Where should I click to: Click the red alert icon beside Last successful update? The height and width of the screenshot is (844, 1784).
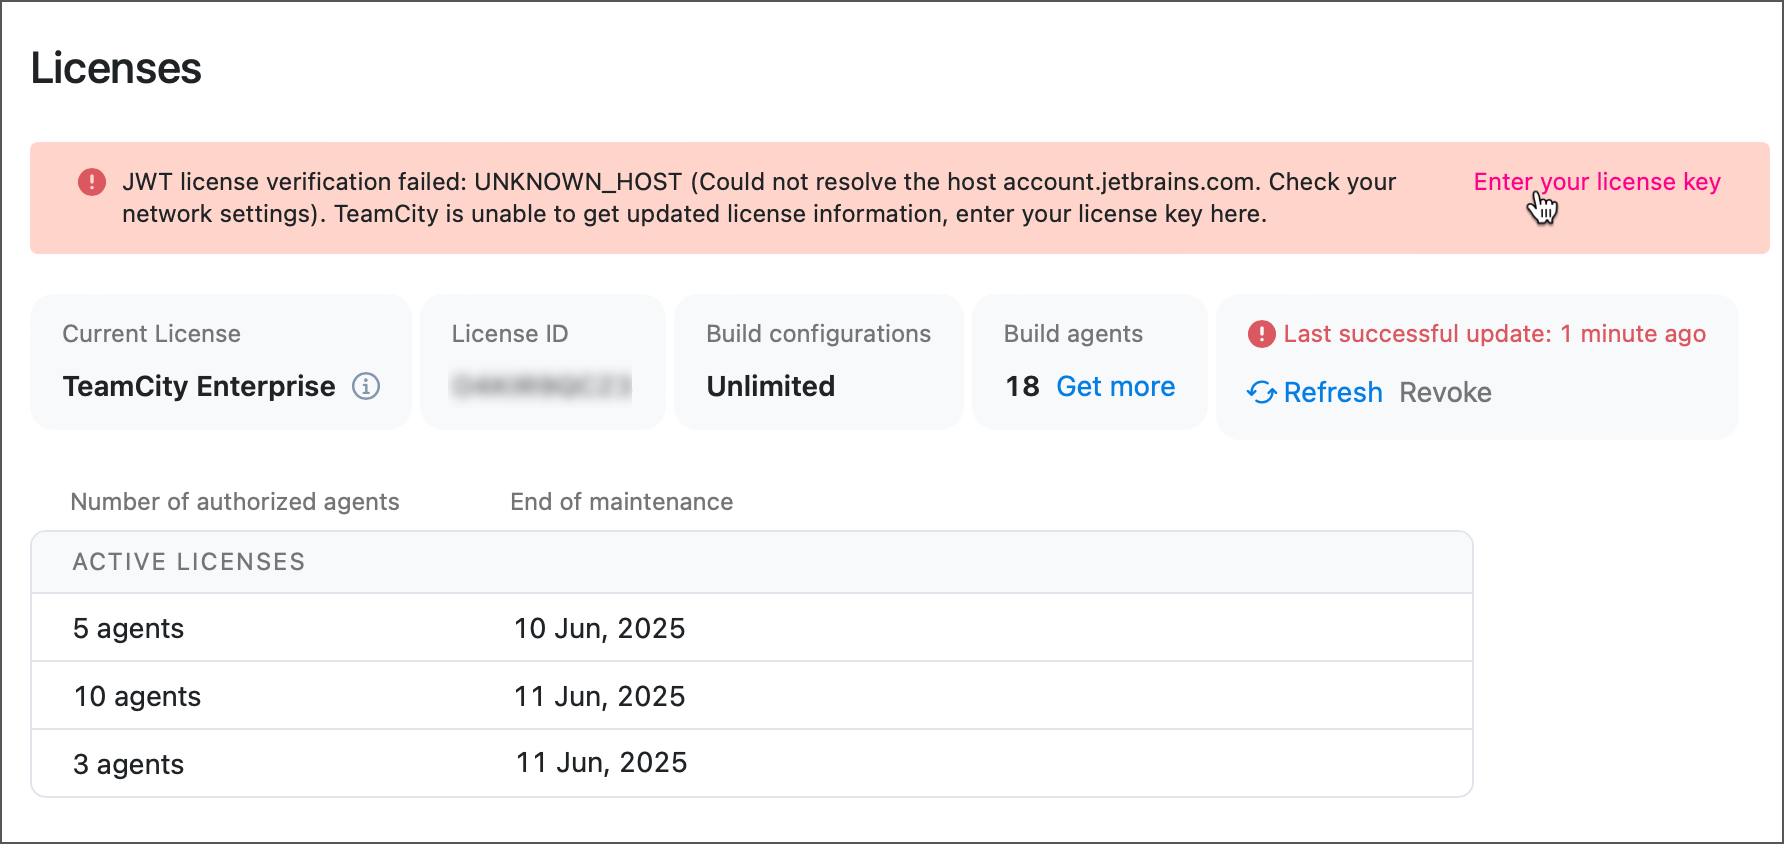point(1262,334)
